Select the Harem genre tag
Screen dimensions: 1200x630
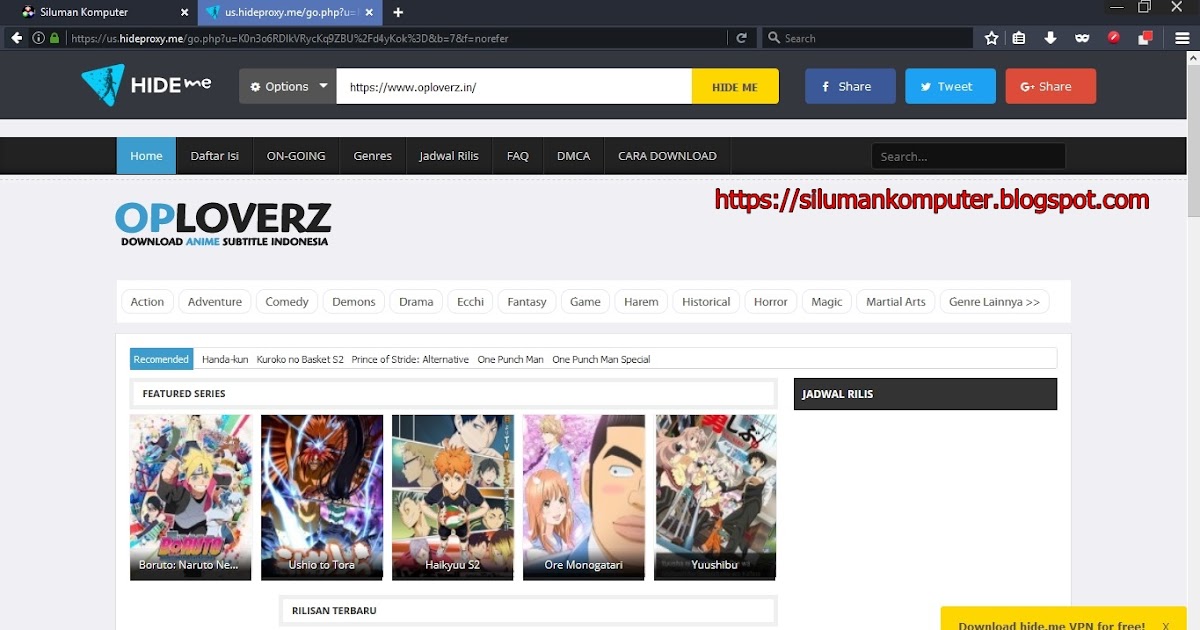tap(641, 302)
